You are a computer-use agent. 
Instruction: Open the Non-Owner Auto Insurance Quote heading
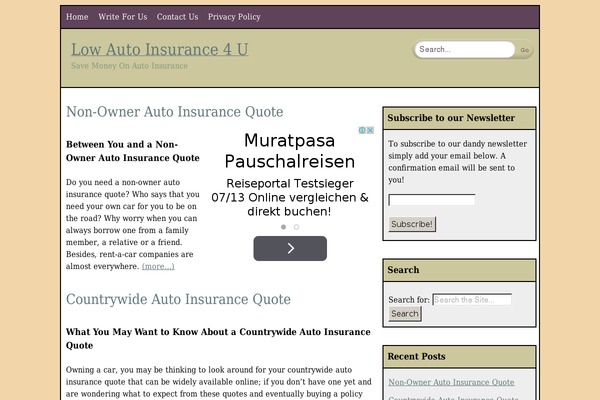(174, 112)
